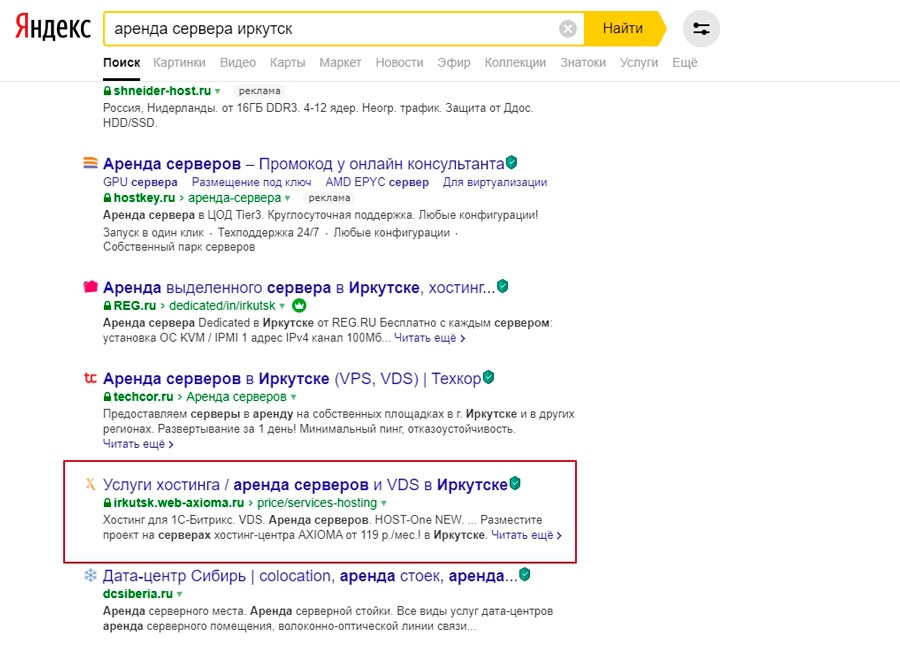Viewport: 900px width, 649px height.
Task: Open the Знатоки tab
Action: pyautogui.click(x=583, y=63)
